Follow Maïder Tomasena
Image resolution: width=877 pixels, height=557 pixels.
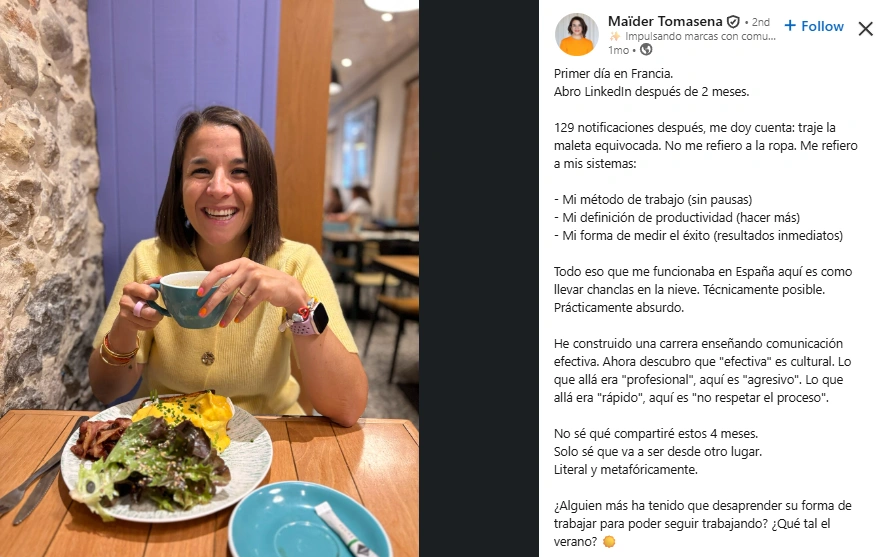point(814,26)
